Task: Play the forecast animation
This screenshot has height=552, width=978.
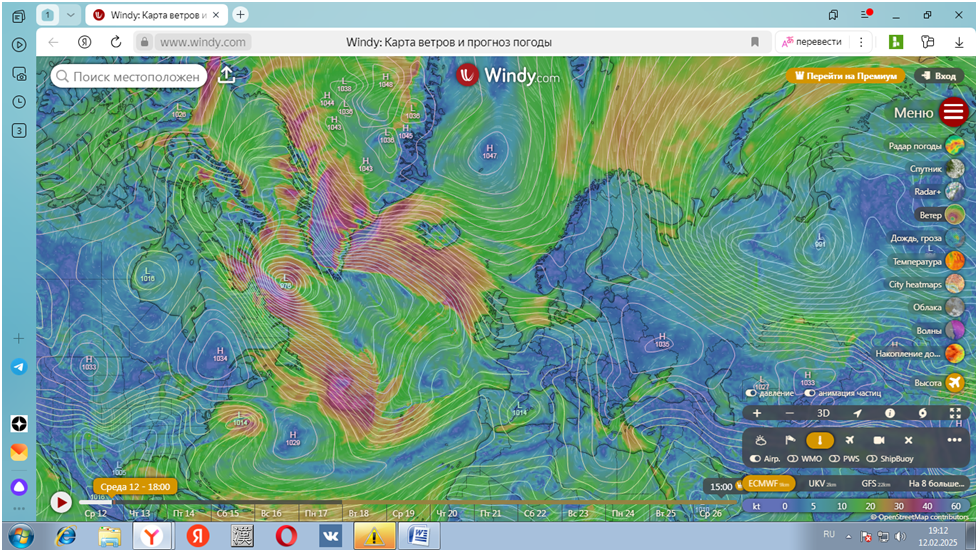Action: coord(61,502)
